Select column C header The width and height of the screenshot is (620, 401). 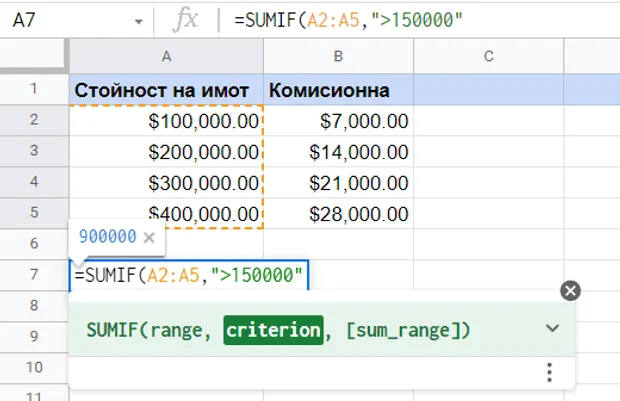(x=489, y=56)
